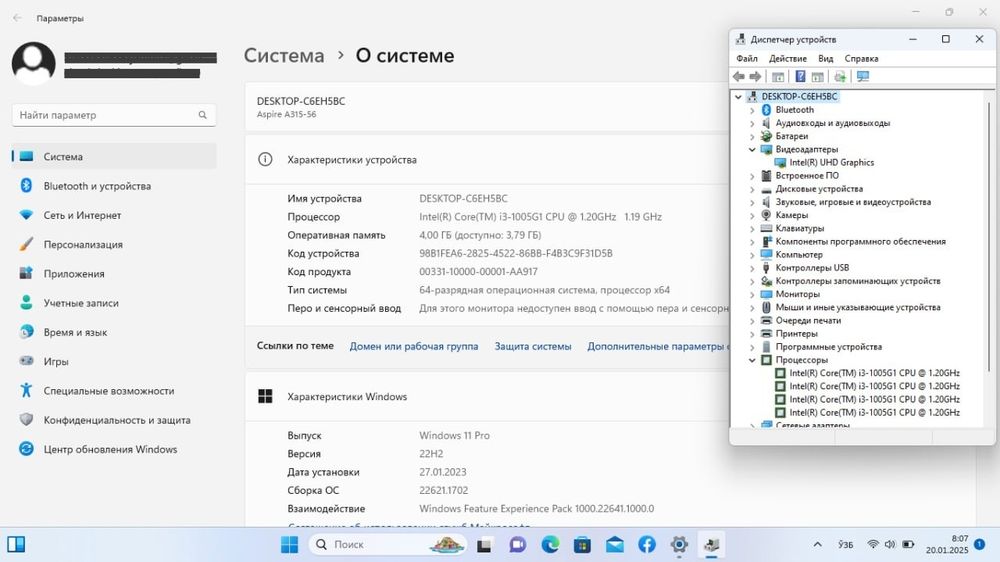Open Система in Settings sidebar
Viewport: 1000px width, 562px height.
[114, 156]
